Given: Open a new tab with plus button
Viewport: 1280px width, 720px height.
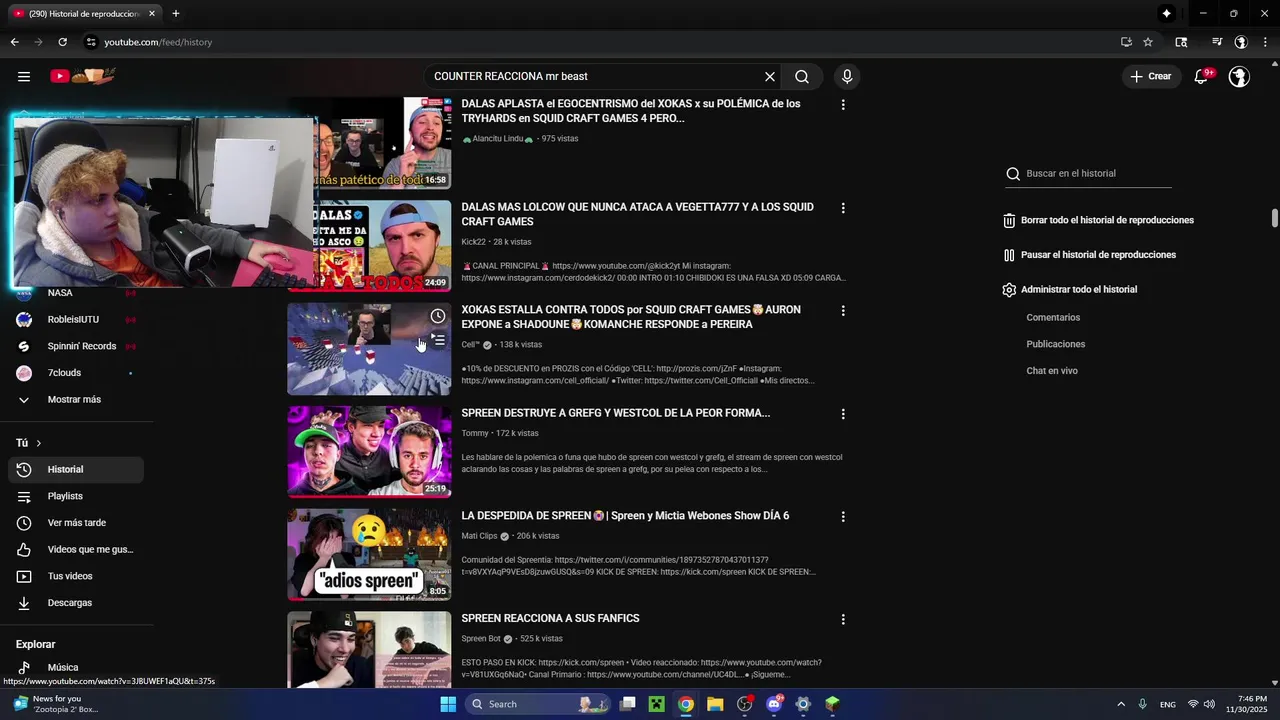Looking at the screenshot, I should coord(176,14).
